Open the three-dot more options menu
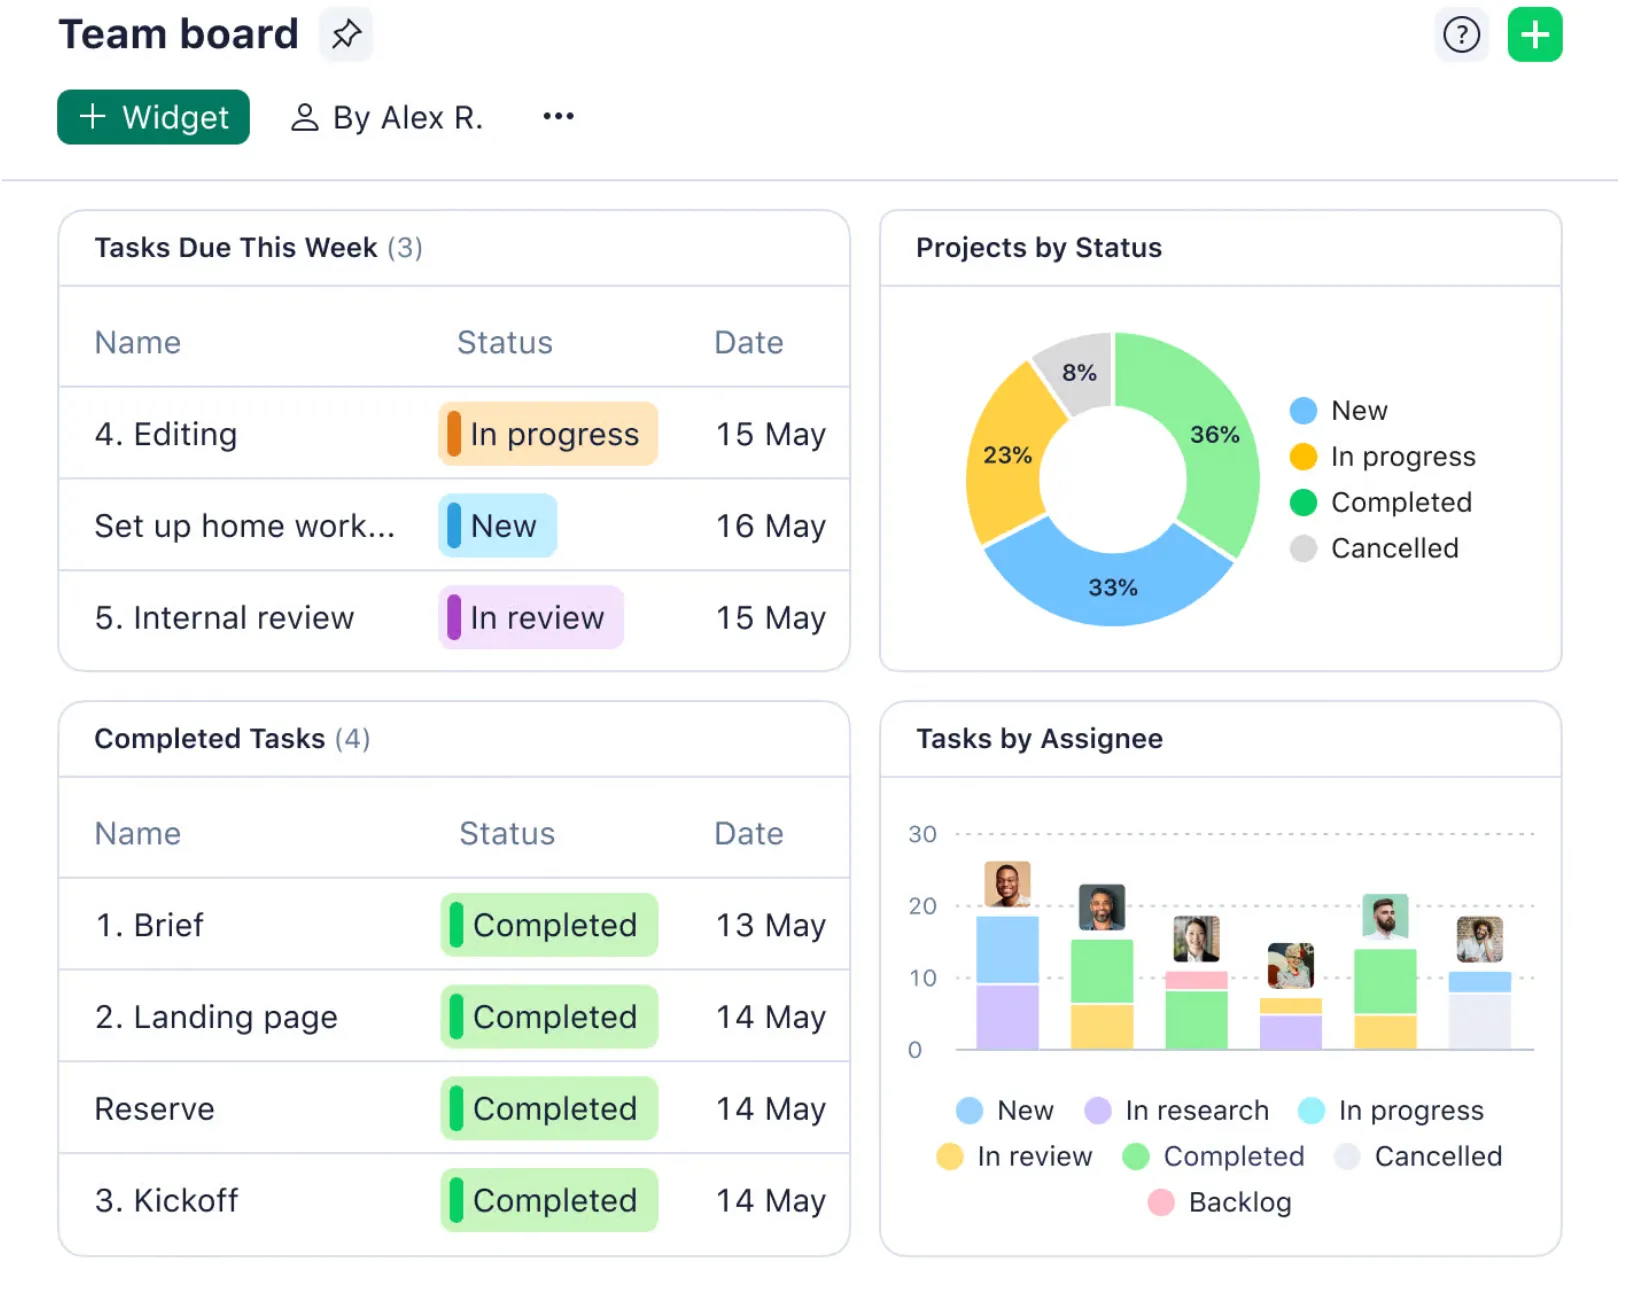 coord(558,117)
